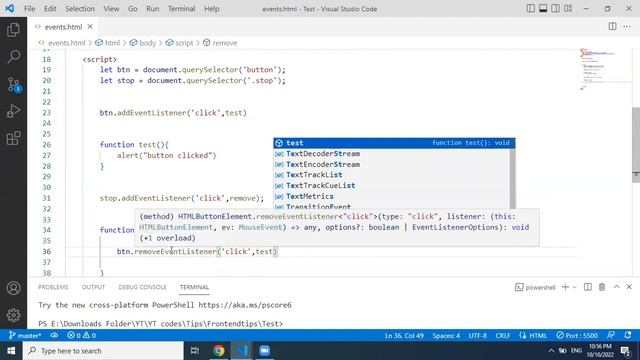Synchronize changes cloud icon
The image size is (640, 360).
tap(54, 336)
